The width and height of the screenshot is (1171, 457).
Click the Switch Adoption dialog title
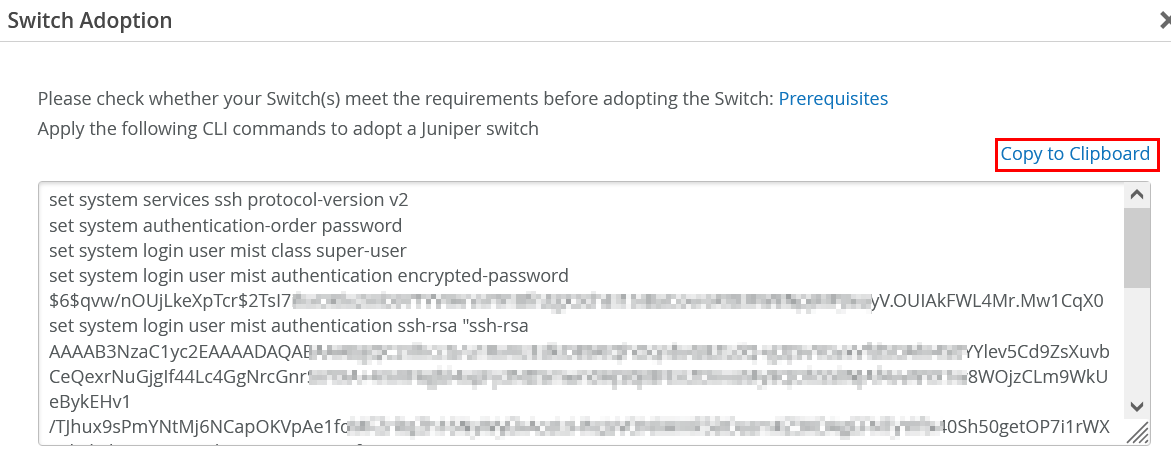[90, 20]
